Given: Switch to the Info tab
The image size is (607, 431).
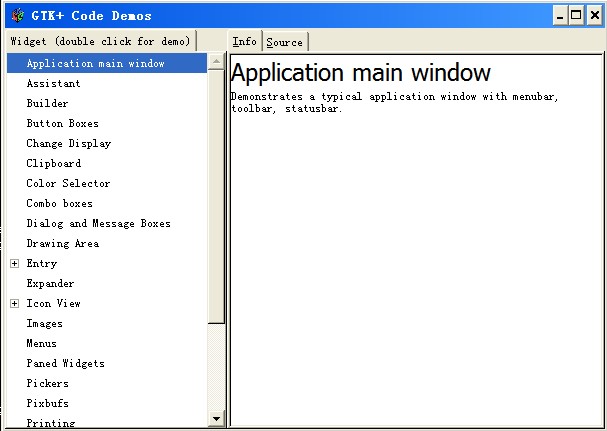Looking at the screenshot, I should click(x=245, y=41).
